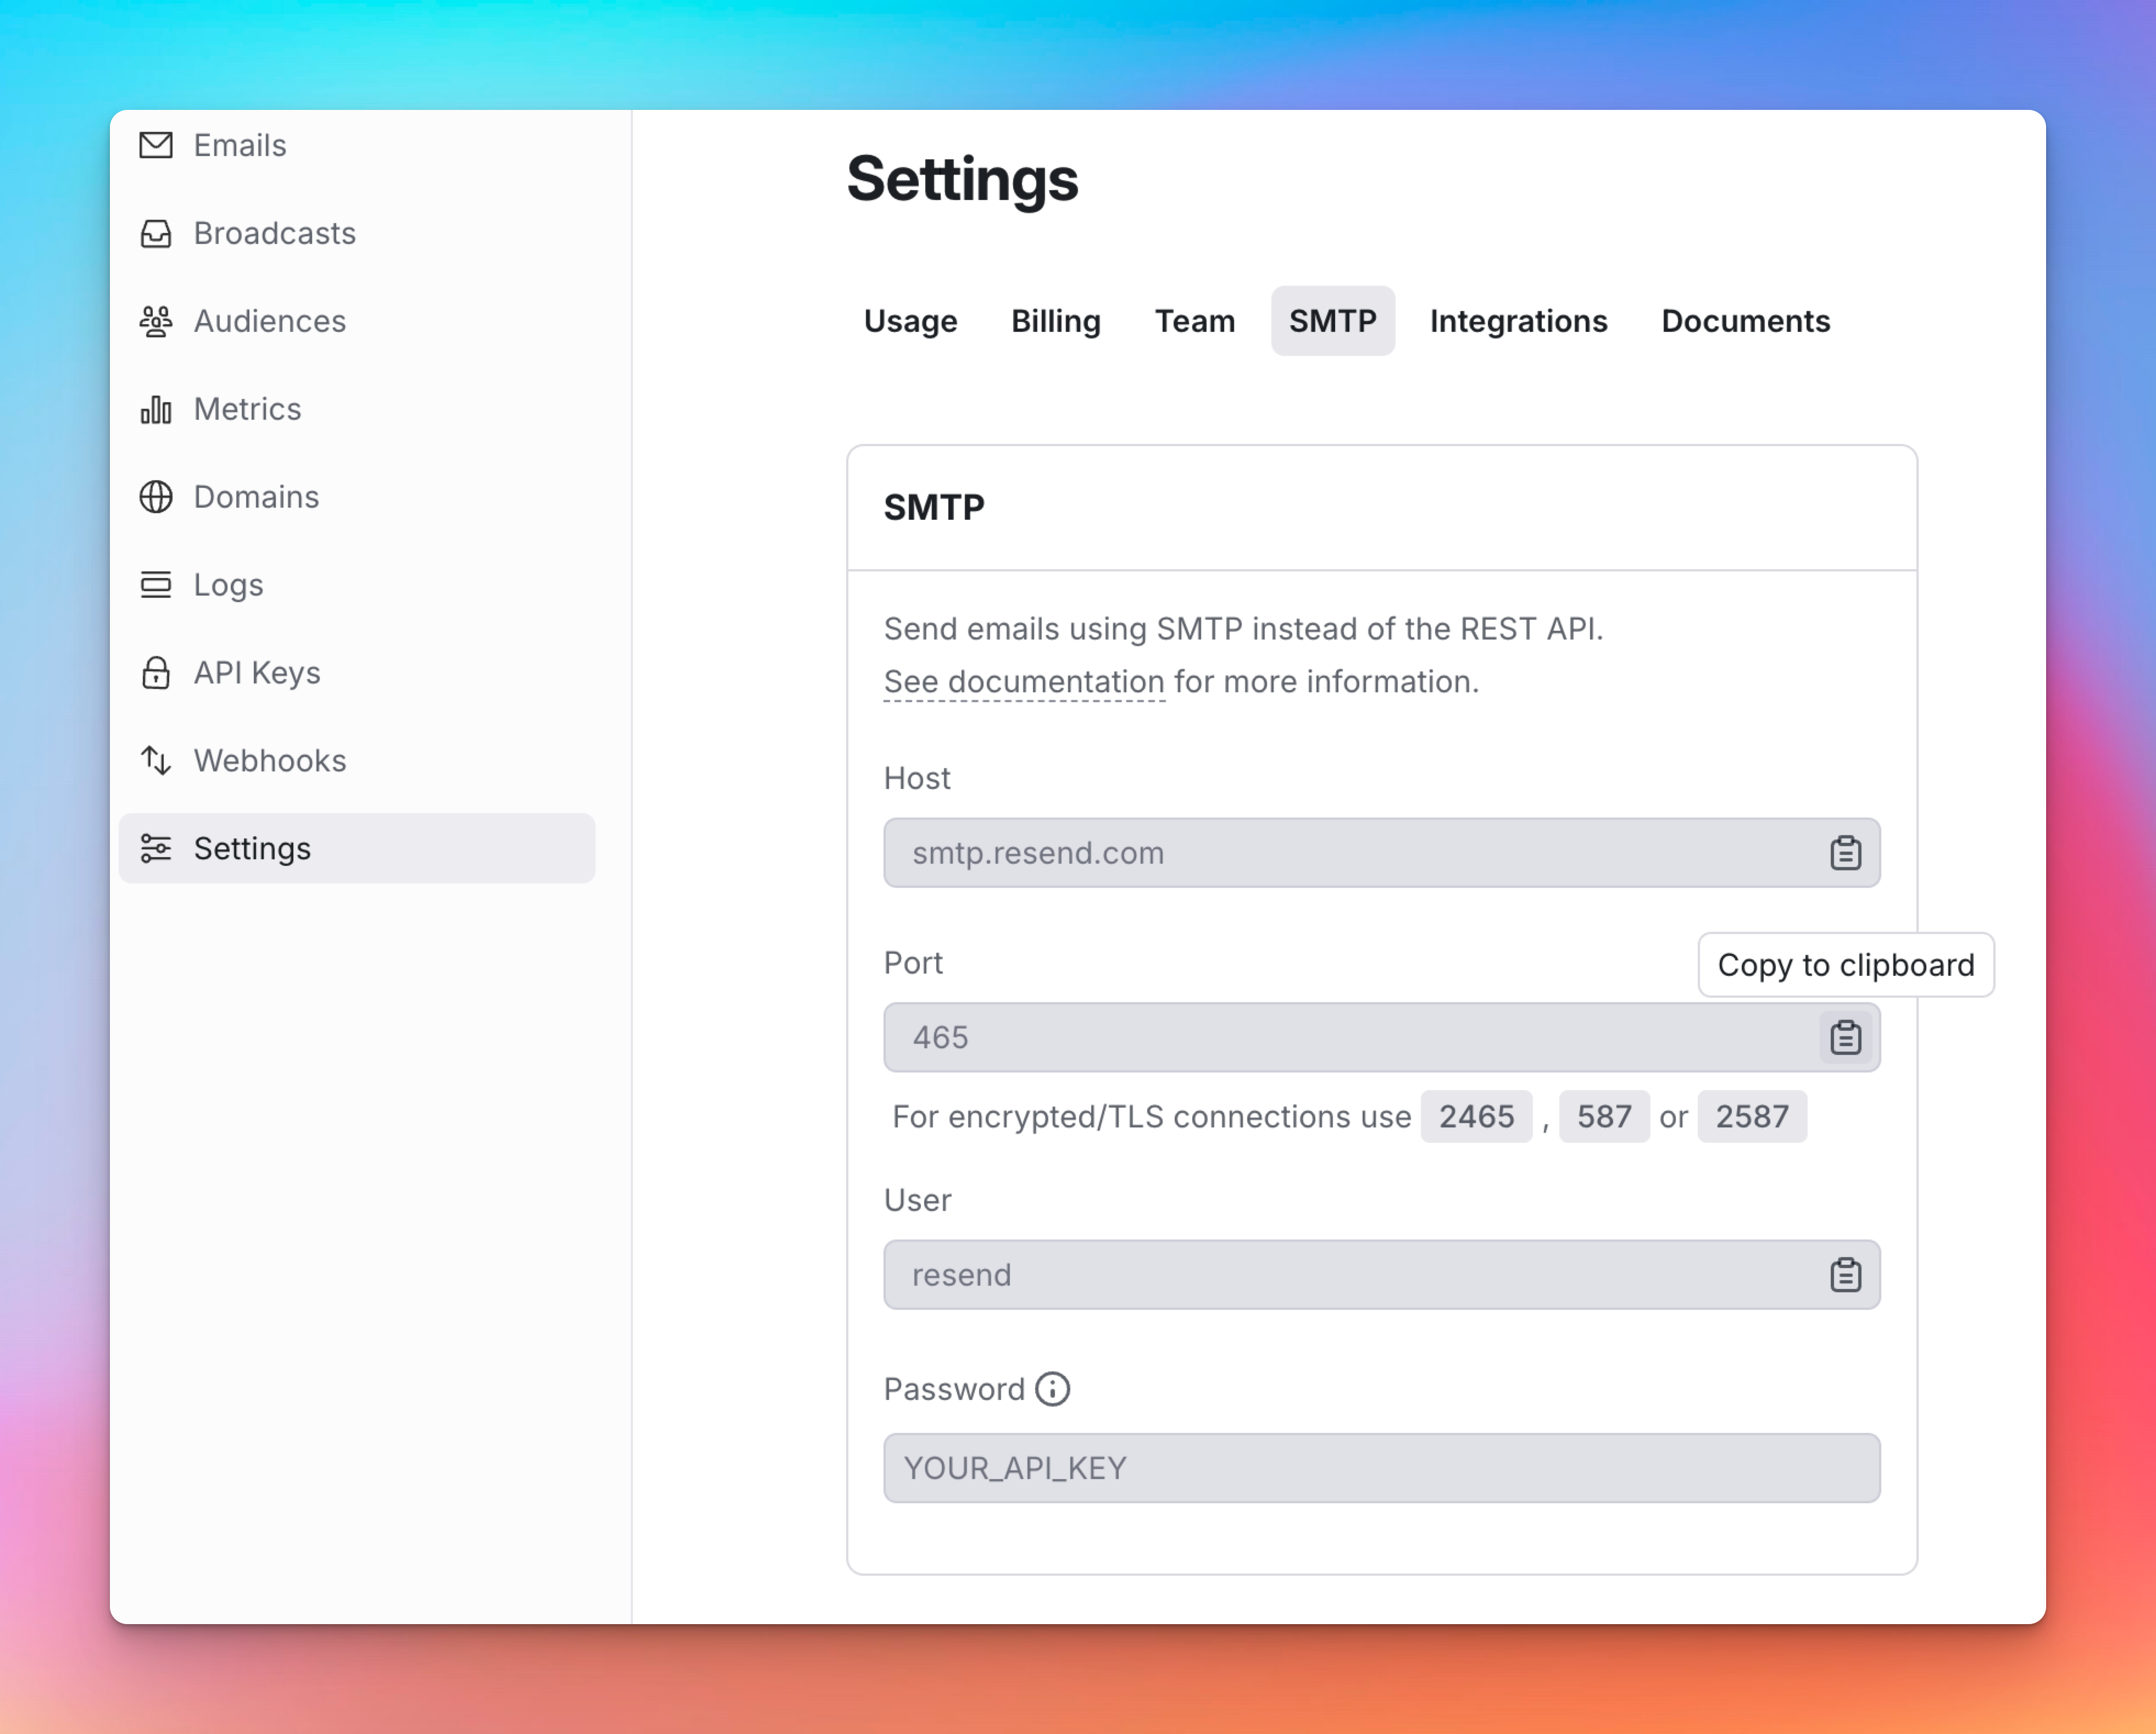Open the Logs sidebar item

[228, 585]
